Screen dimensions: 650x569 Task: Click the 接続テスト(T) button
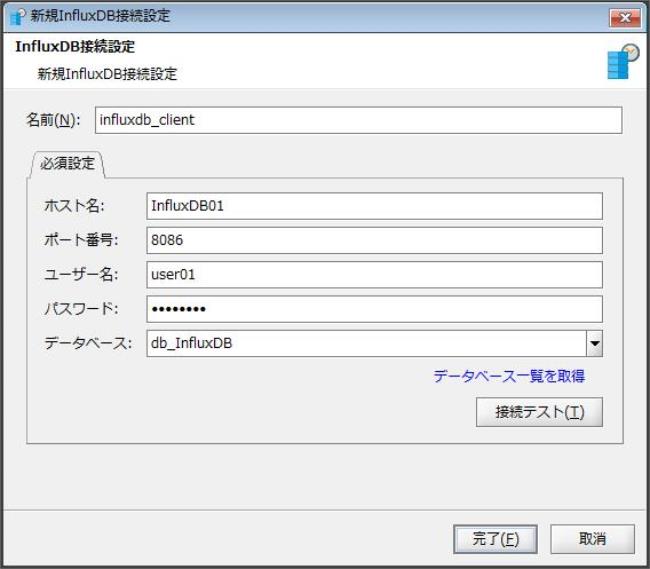tap(539, 412)
